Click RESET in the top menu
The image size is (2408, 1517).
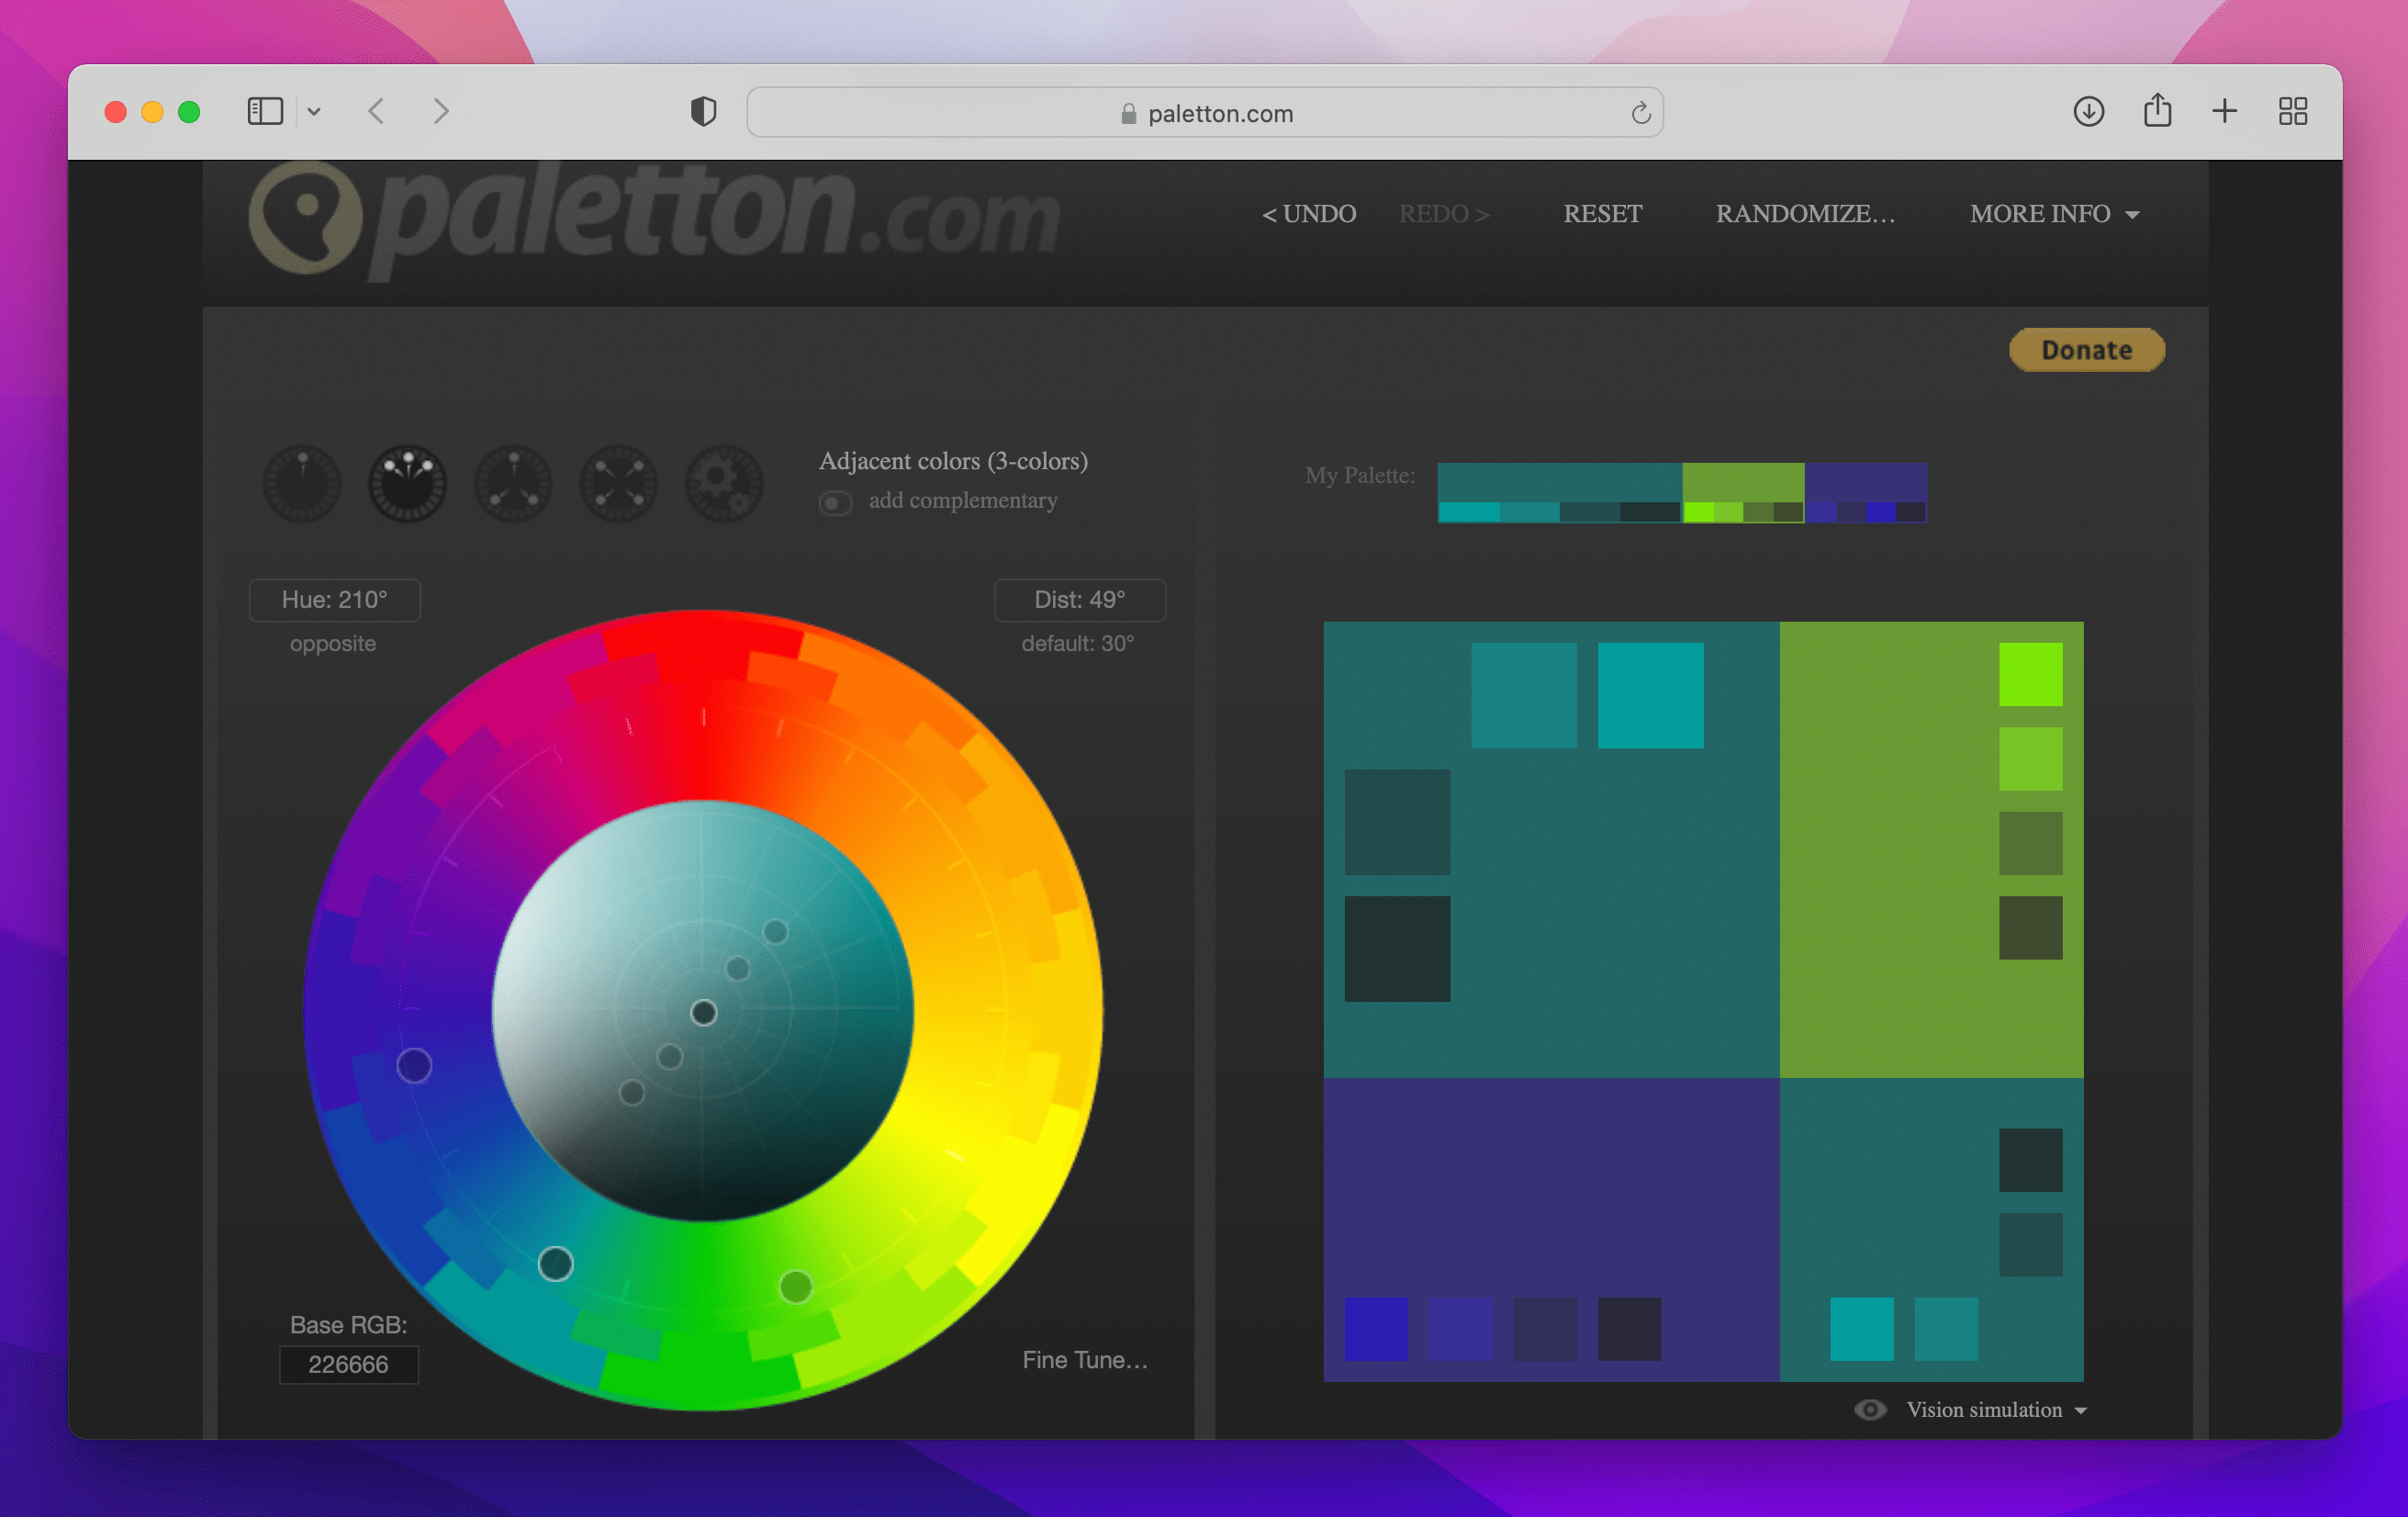[1601, 213]
